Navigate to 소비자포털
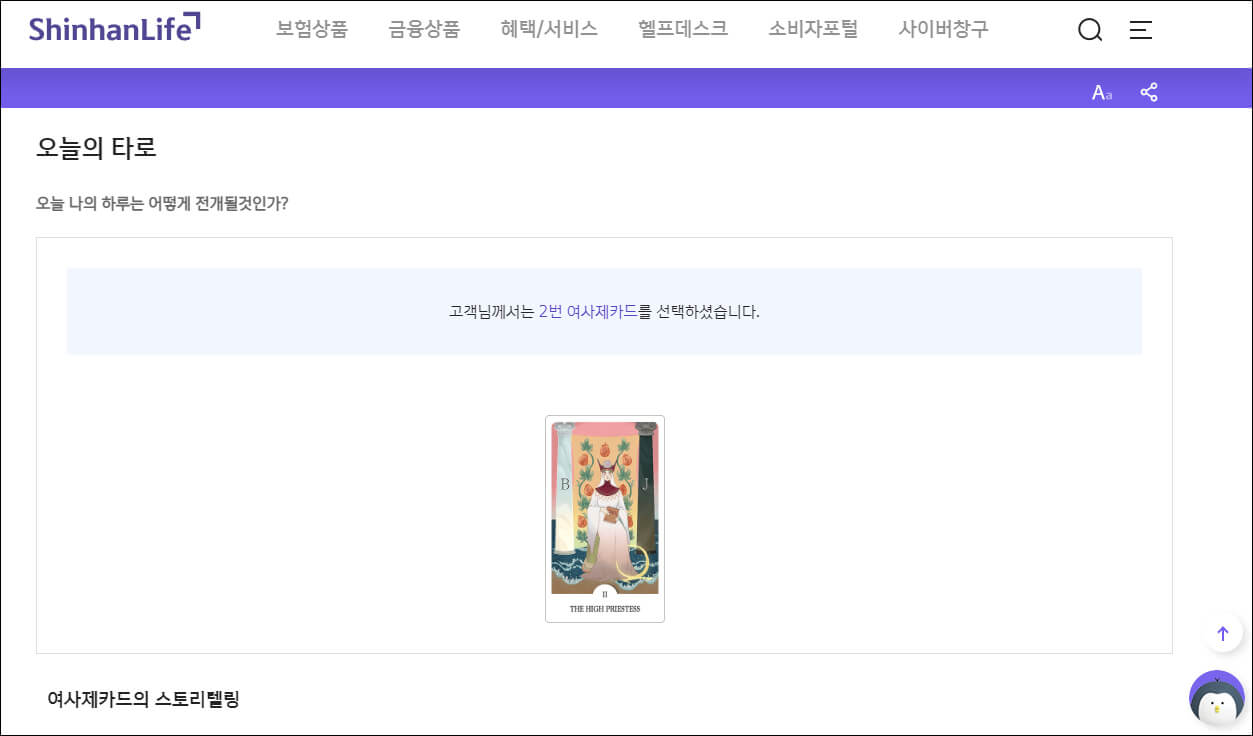The height and width of the screenshot is (736, 1253). coord(812,29)
